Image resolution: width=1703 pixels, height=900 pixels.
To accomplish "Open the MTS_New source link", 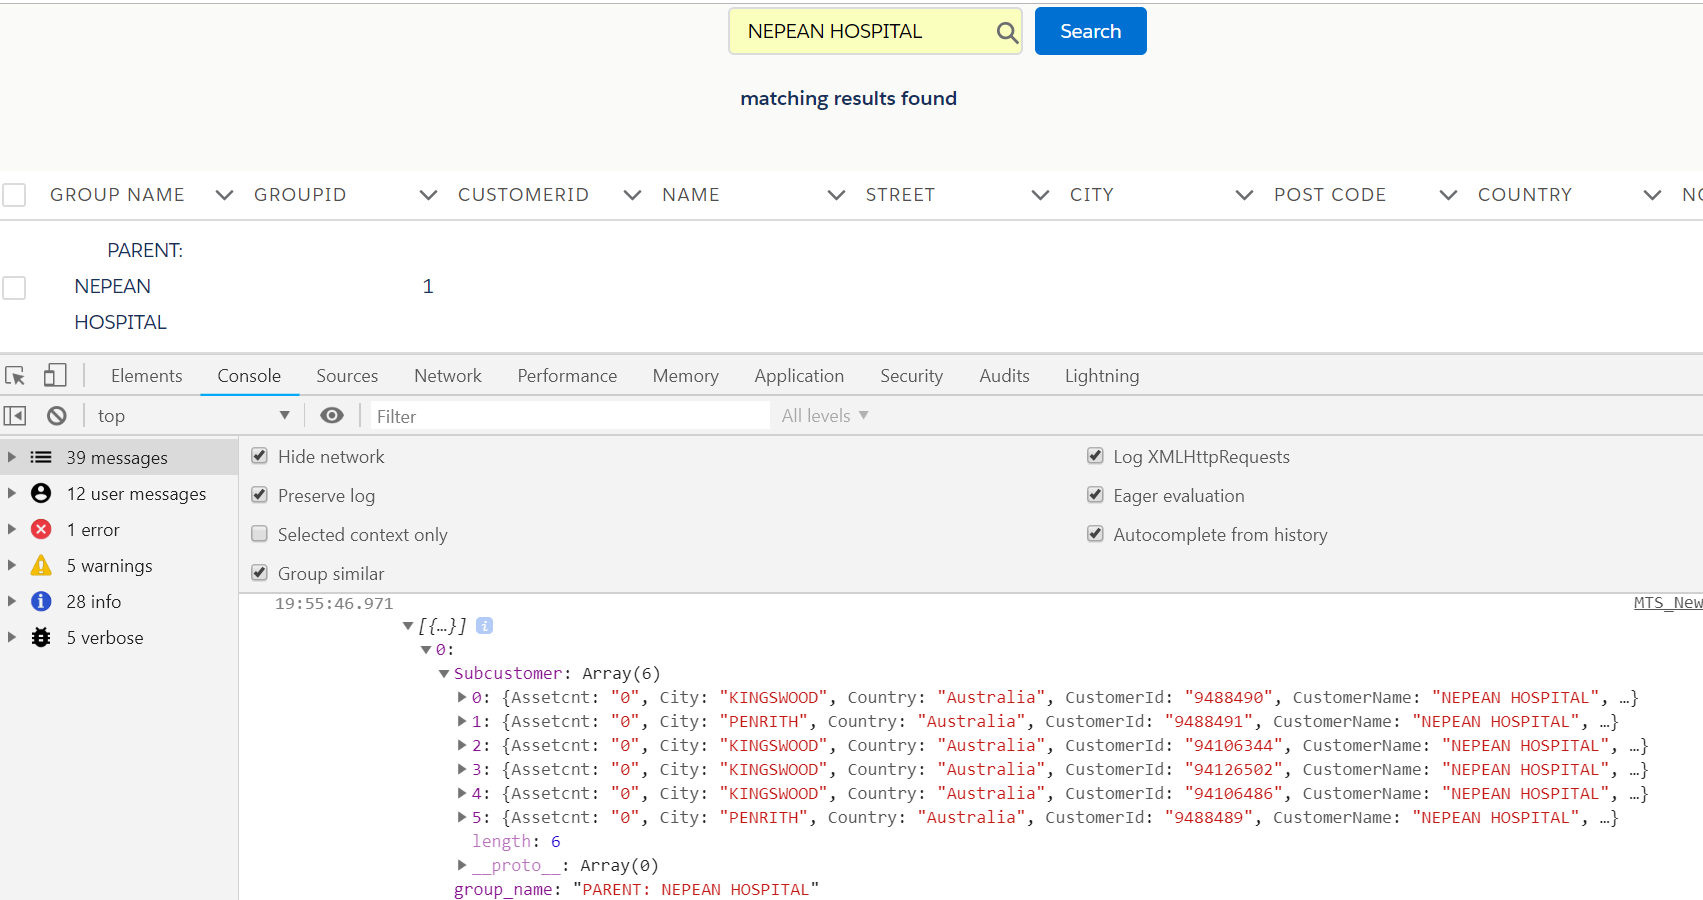I will pos(1668,603).
